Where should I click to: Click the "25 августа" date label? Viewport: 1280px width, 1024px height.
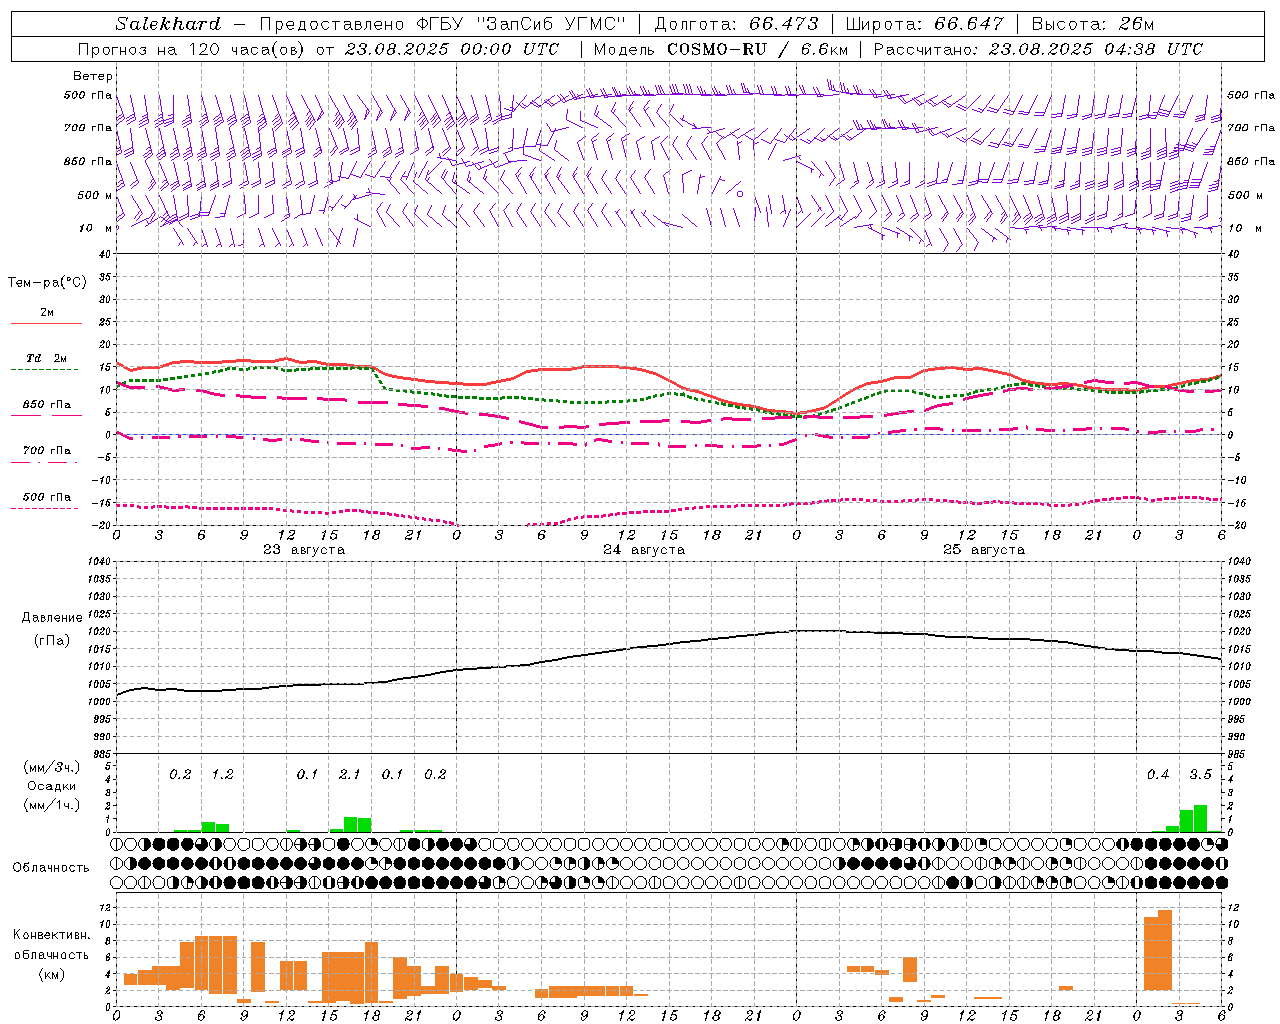(x=984, y=550)
